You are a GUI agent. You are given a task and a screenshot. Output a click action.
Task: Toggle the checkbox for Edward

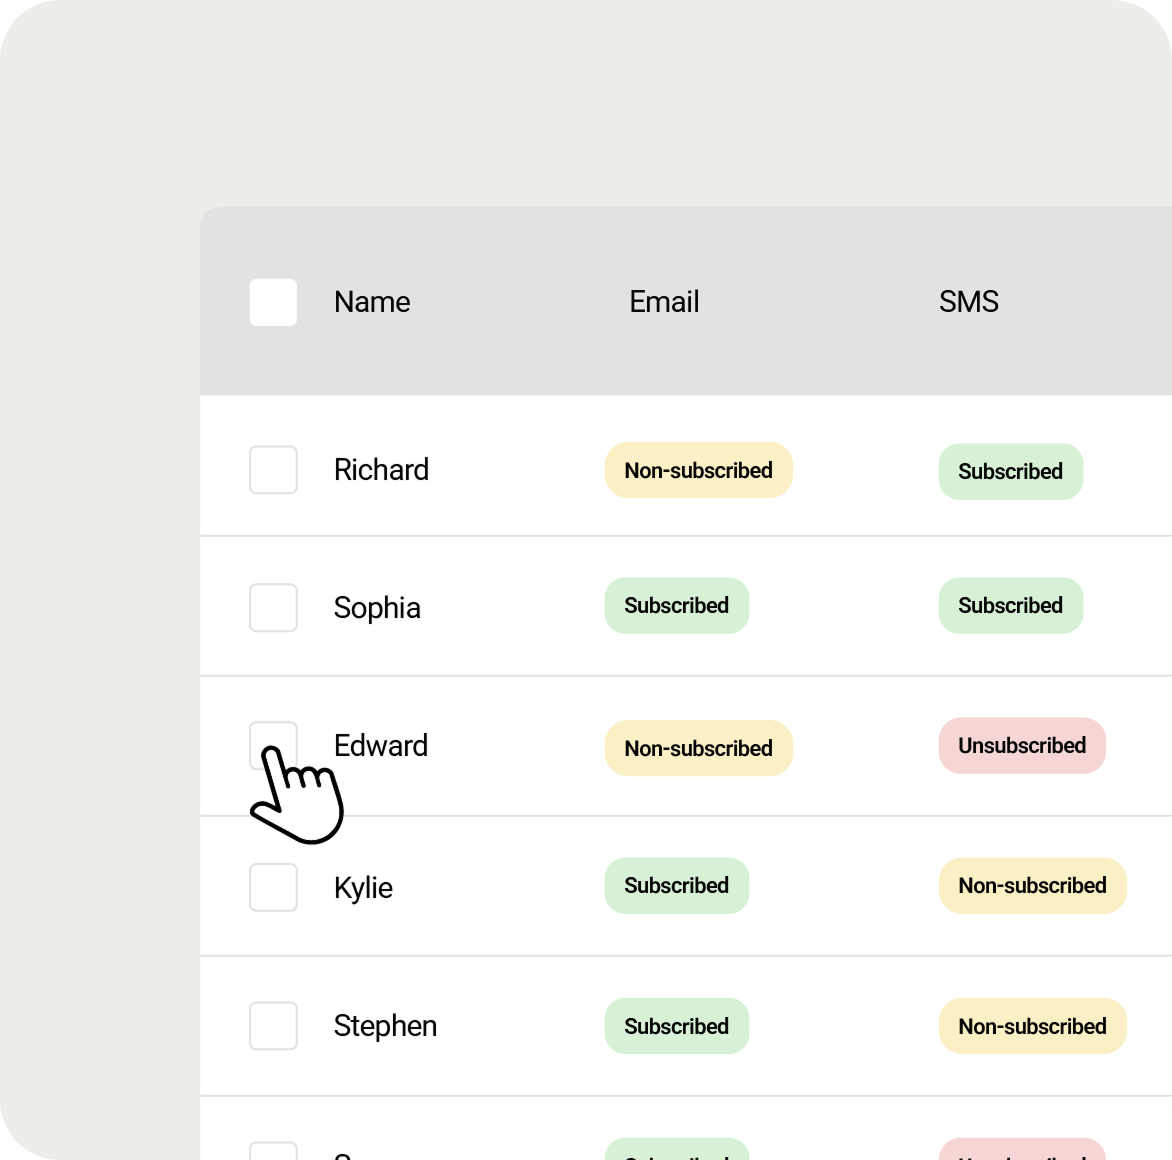click(x=273, y=745)
